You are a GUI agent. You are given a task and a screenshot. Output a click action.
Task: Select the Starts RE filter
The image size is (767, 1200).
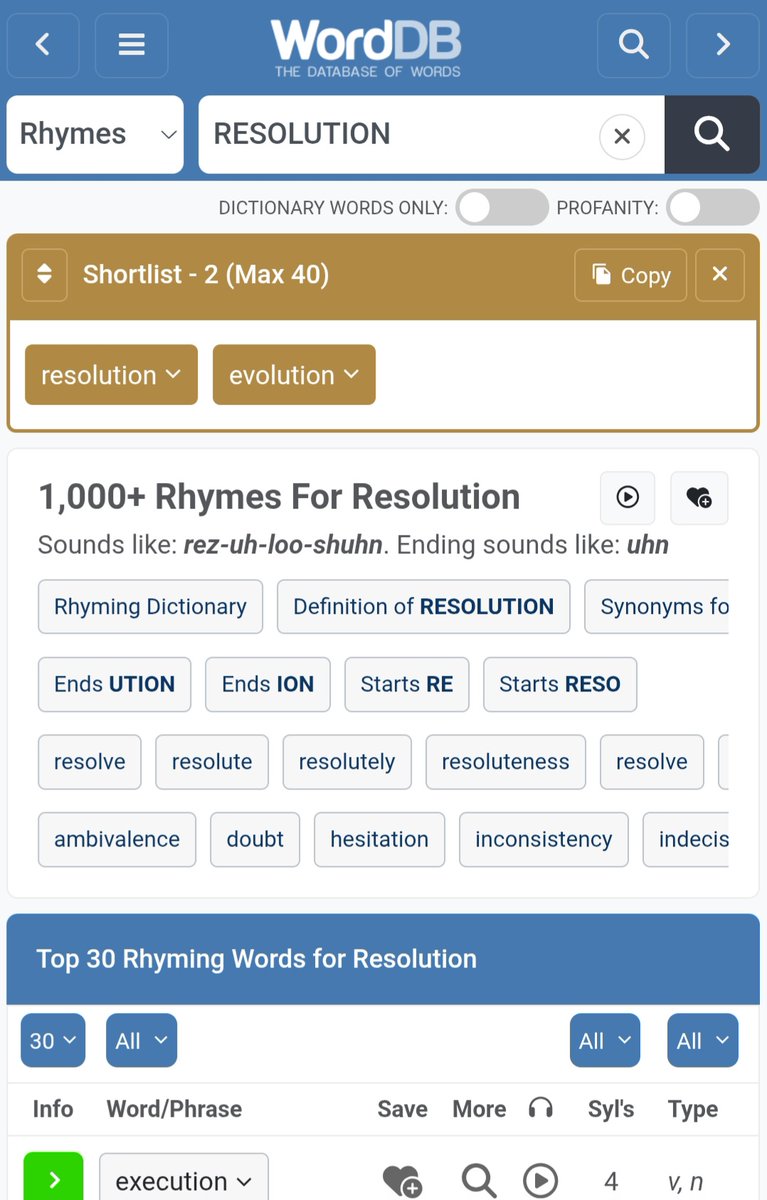407,684
